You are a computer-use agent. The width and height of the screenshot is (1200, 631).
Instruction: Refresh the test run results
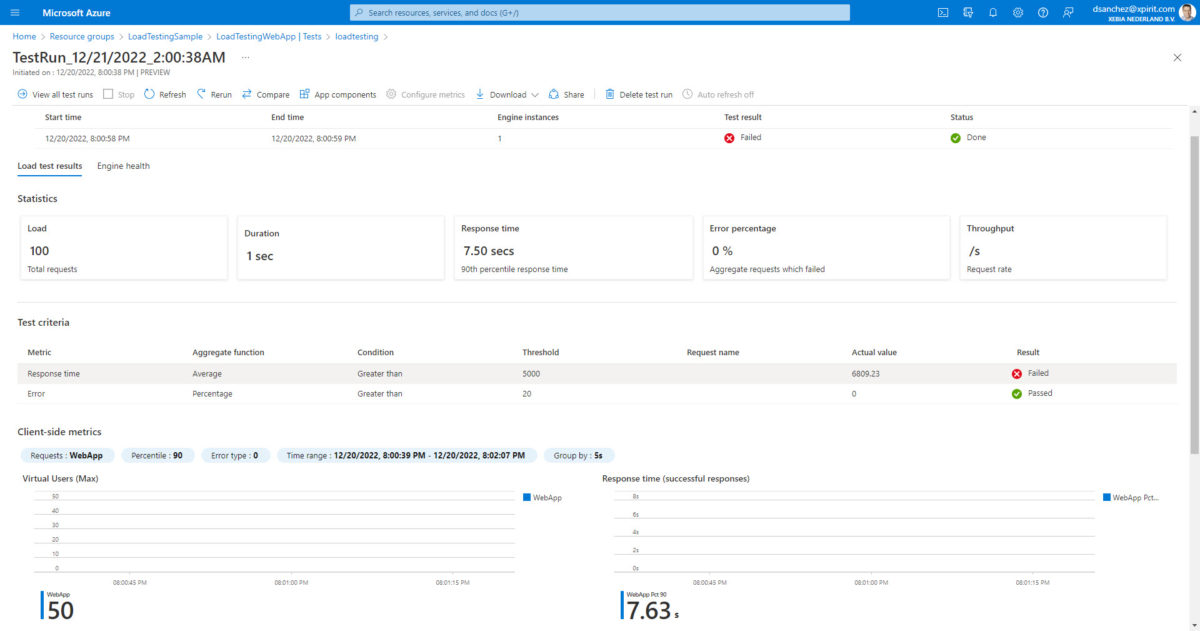165,94
